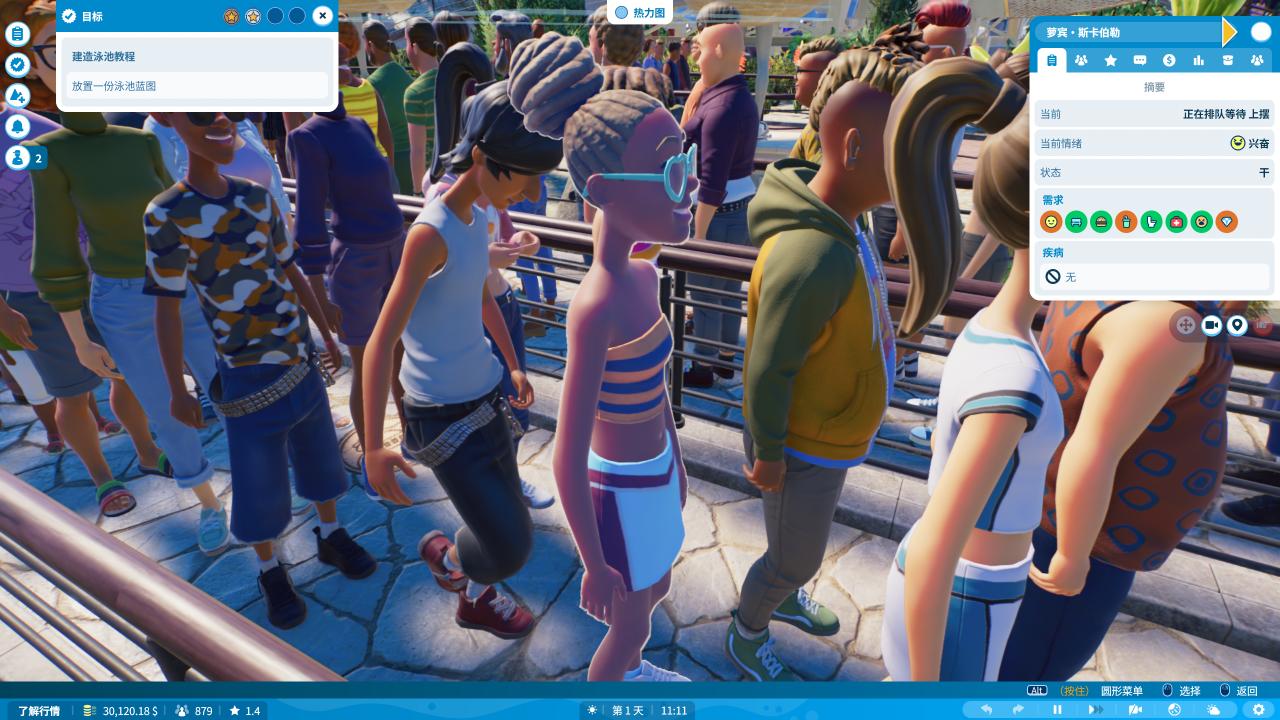1280x720 pixels.
Task: Open the notifications bell icon
Action: pos(17,127)
